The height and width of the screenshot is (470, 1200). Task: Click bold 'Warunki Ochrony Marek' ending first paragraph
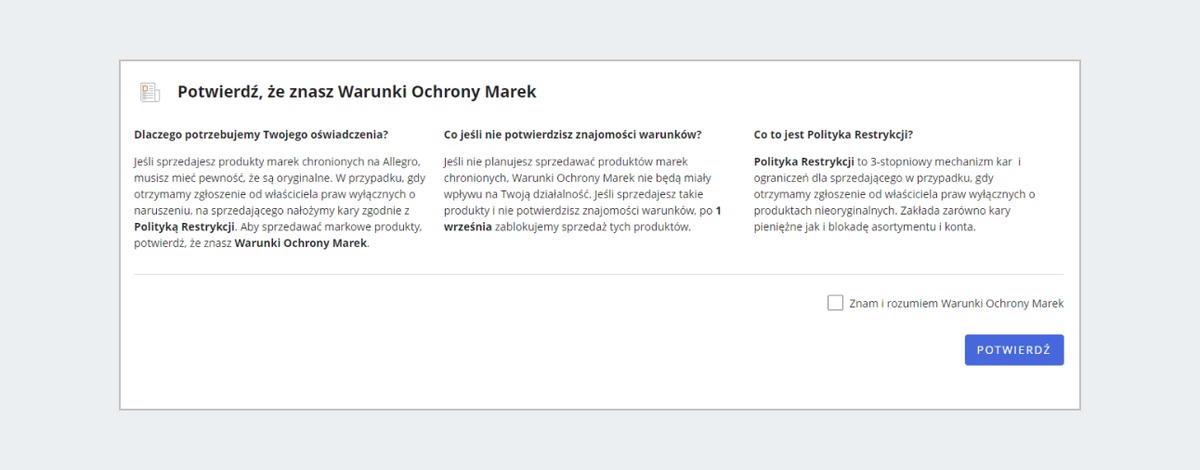[301, 243]
